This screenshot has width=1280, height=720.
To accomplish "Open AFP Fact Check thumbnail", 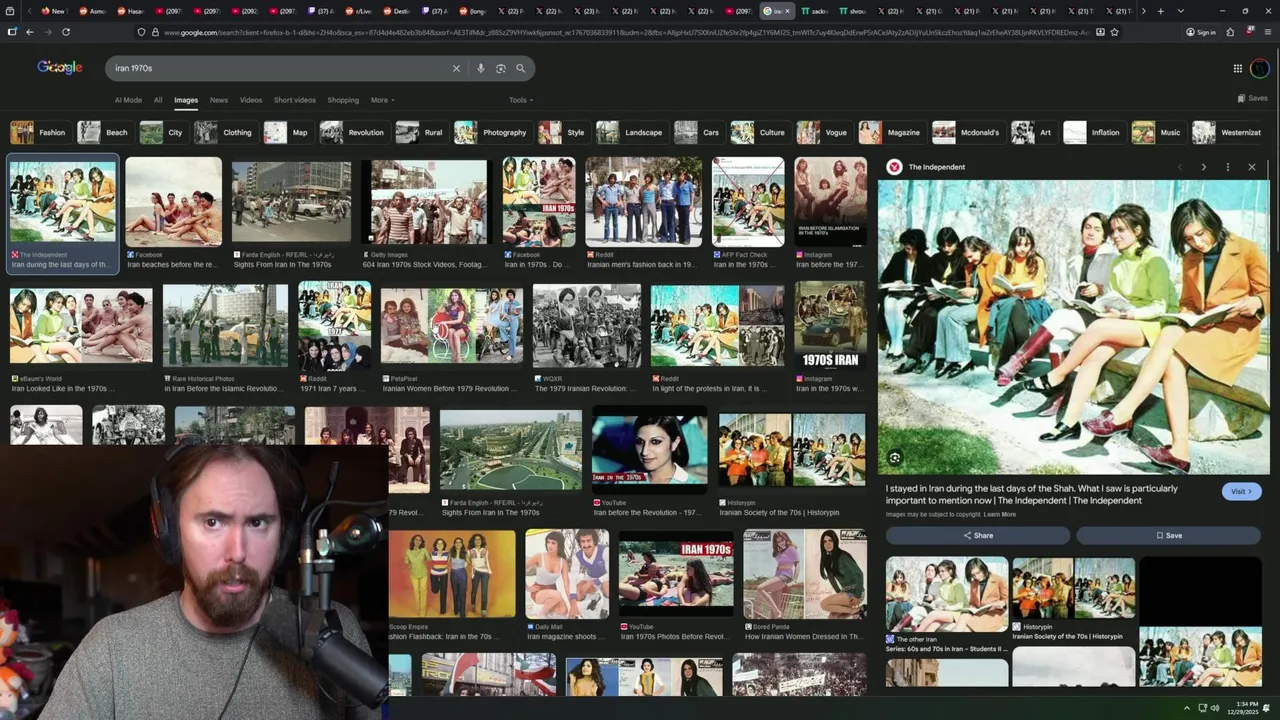I will click(748, 201).
